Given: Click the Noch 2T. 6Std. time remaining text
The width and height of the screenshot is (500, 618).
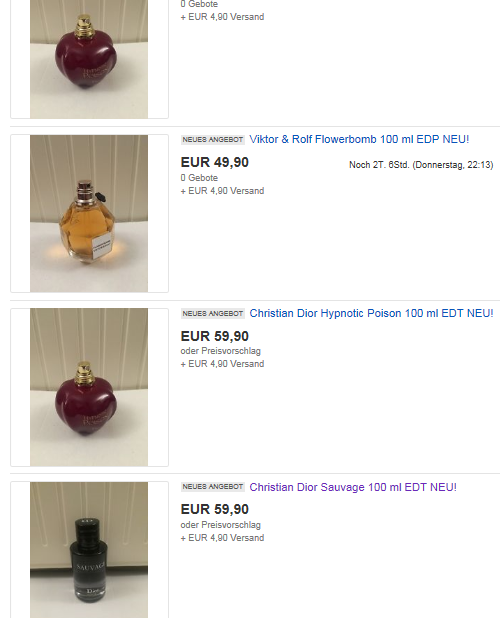Looking at the screenshot, I should point(421,165).
